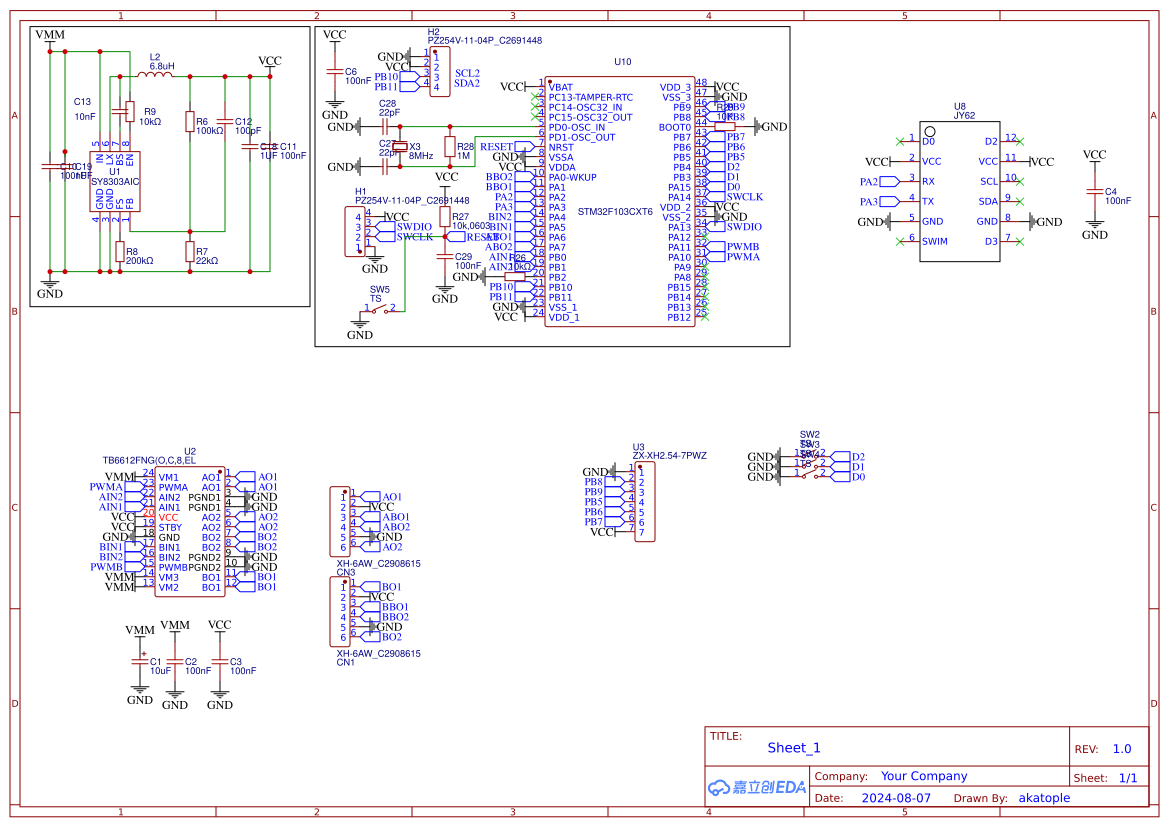
Task: Click the C12 100pF capacitor
Action: [x=225, y=121]
